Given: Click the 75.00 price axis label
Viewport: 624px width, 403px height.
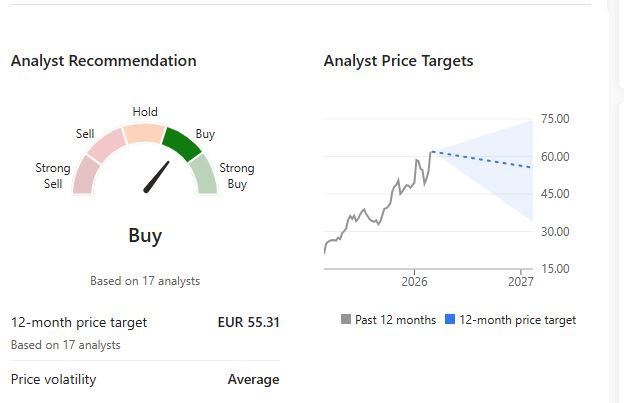Looking at the screenshot, I should click(553, 119).
